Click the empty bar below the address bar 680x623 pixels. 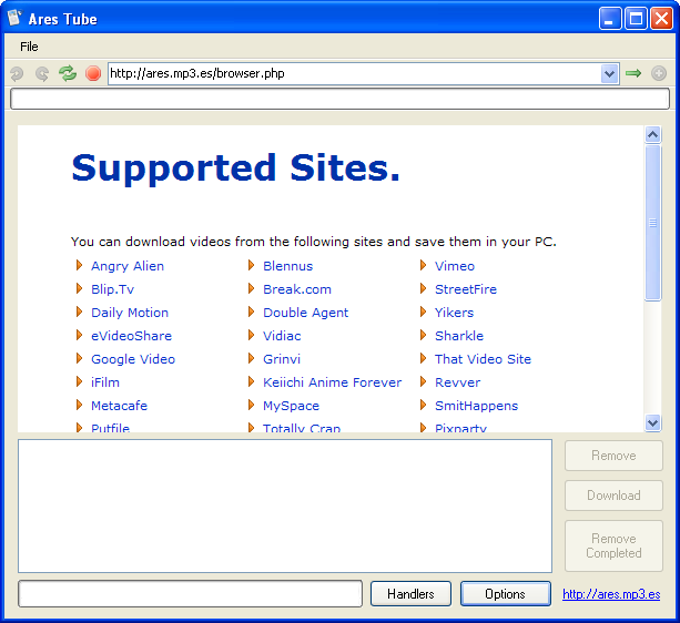pyautogui.click(x=340, y=99)
